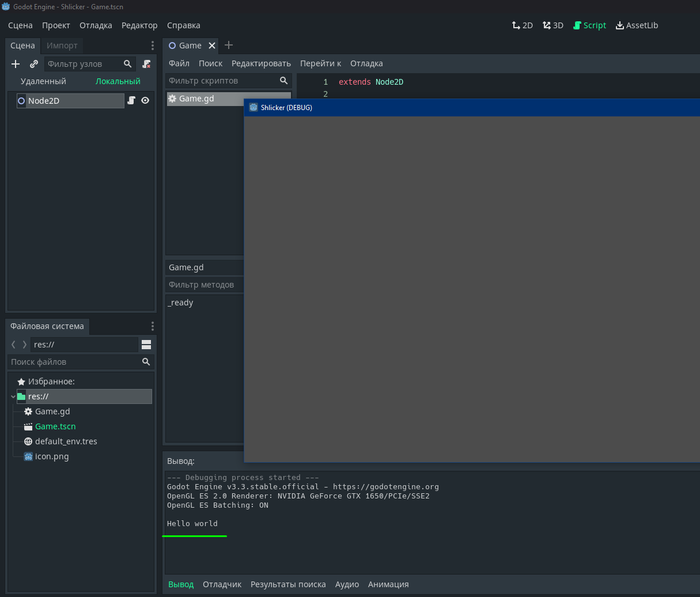Open file system dock three-dot menu
Viewport: 700px width, 597px height.
click(x=152, y=326)
